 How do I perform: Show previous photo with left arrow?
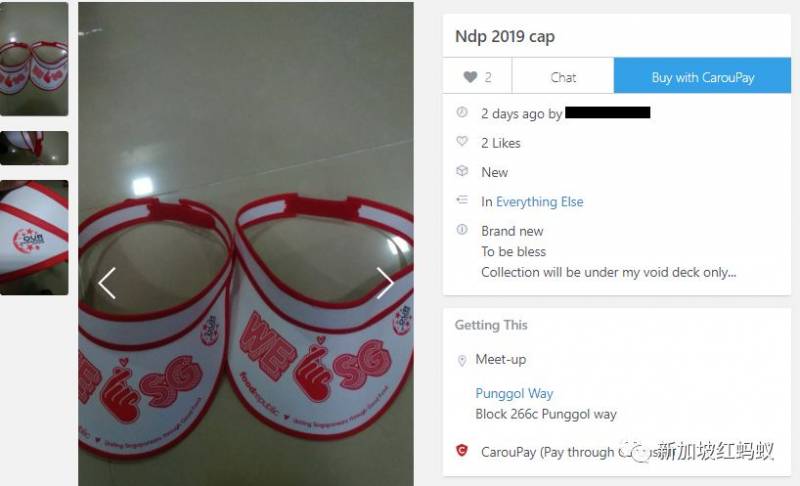107,283
